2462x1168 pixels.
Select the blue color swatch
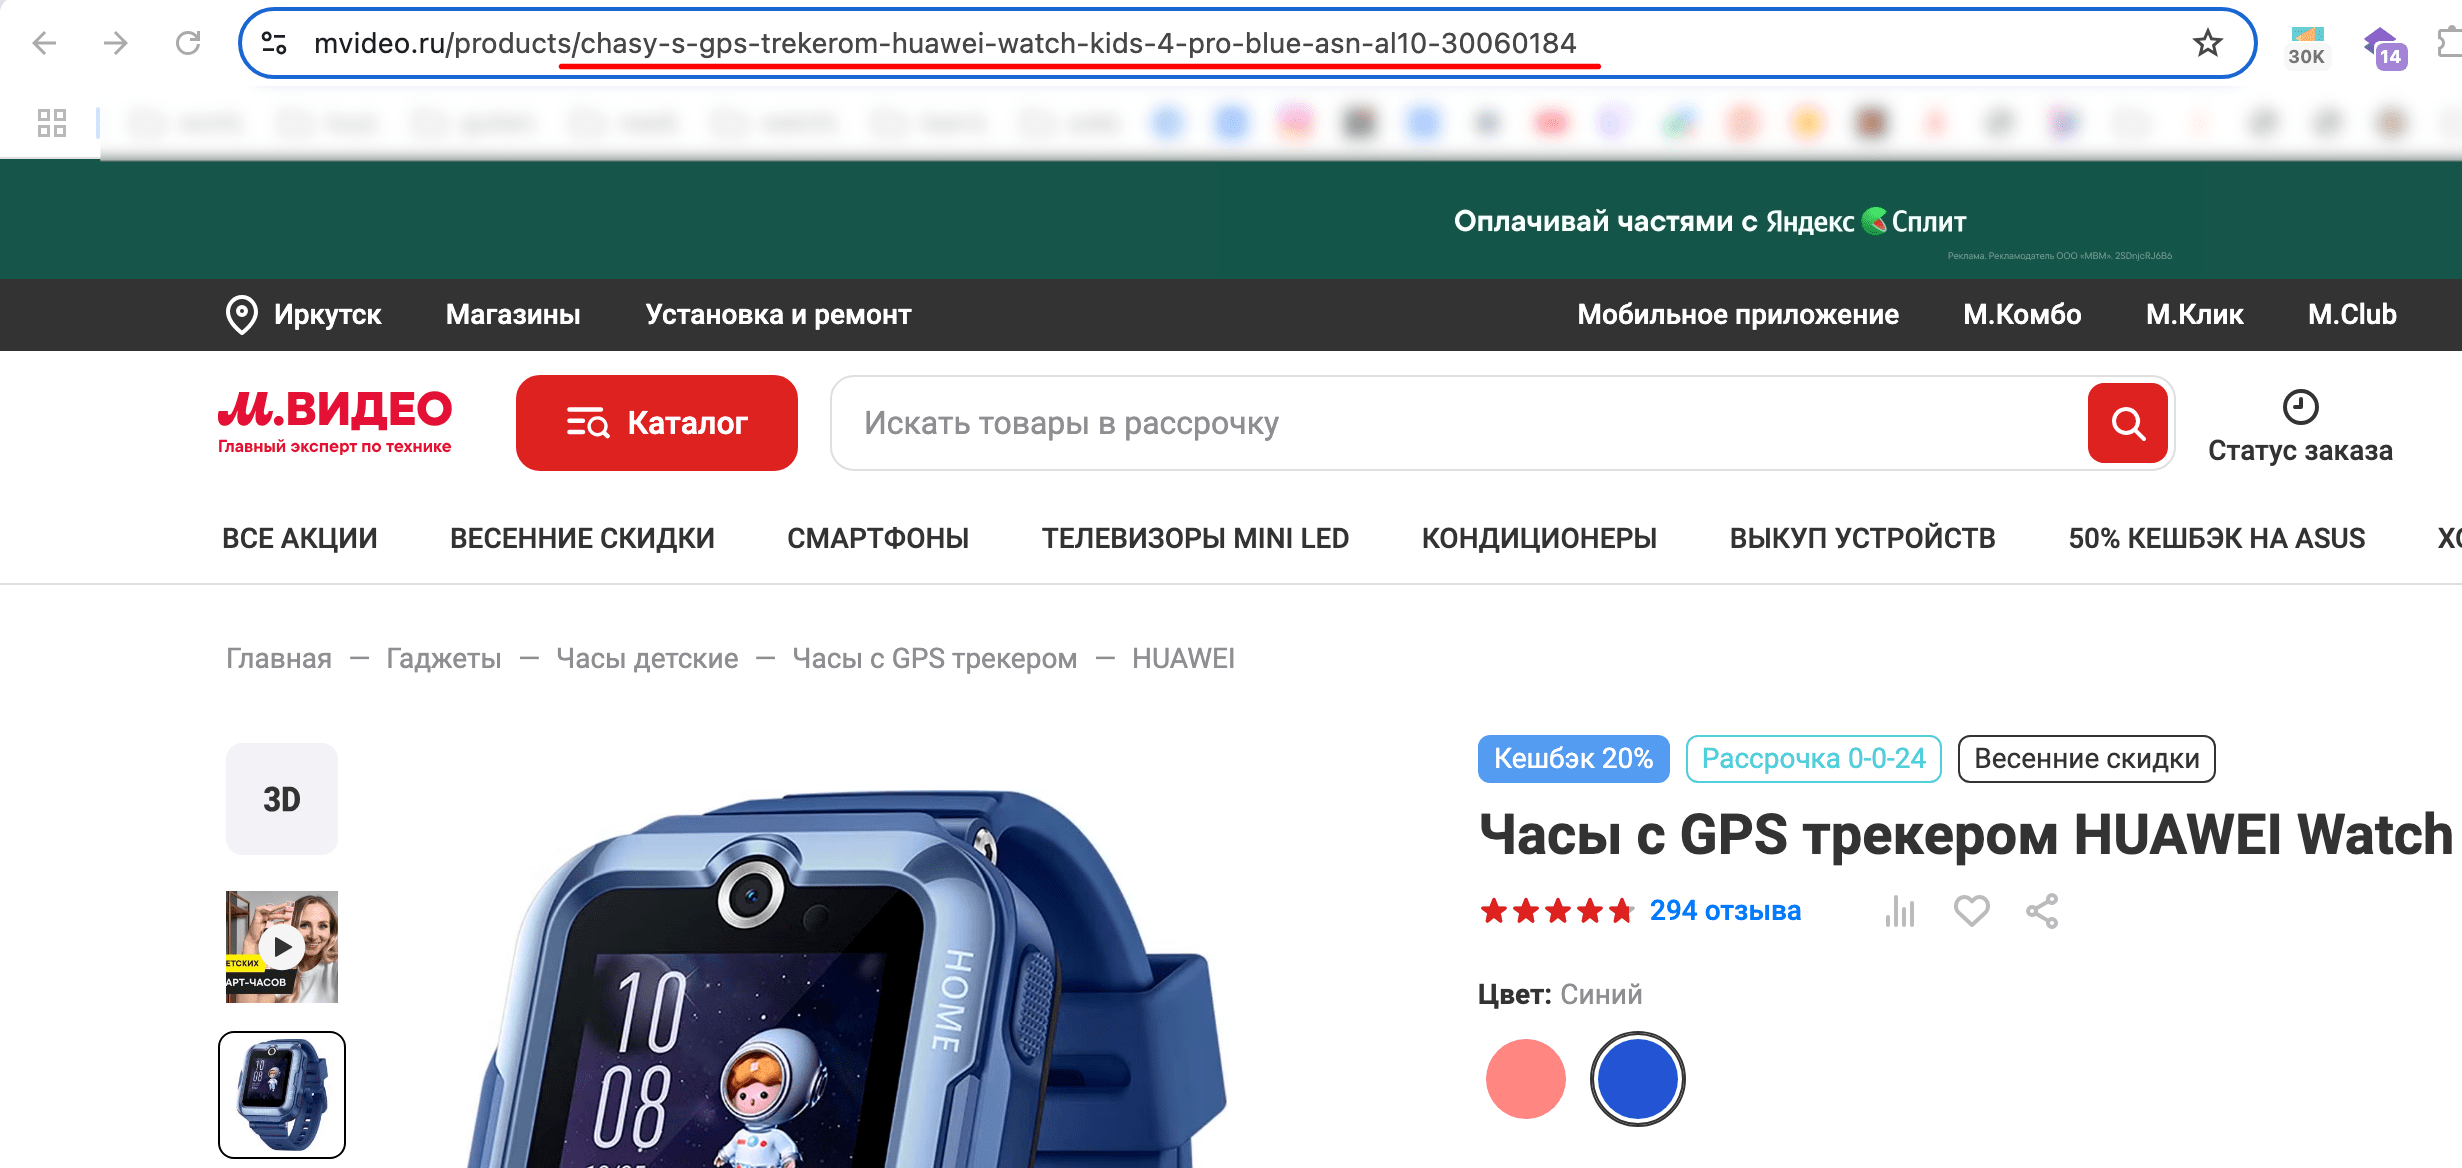coord(1637,1079)
